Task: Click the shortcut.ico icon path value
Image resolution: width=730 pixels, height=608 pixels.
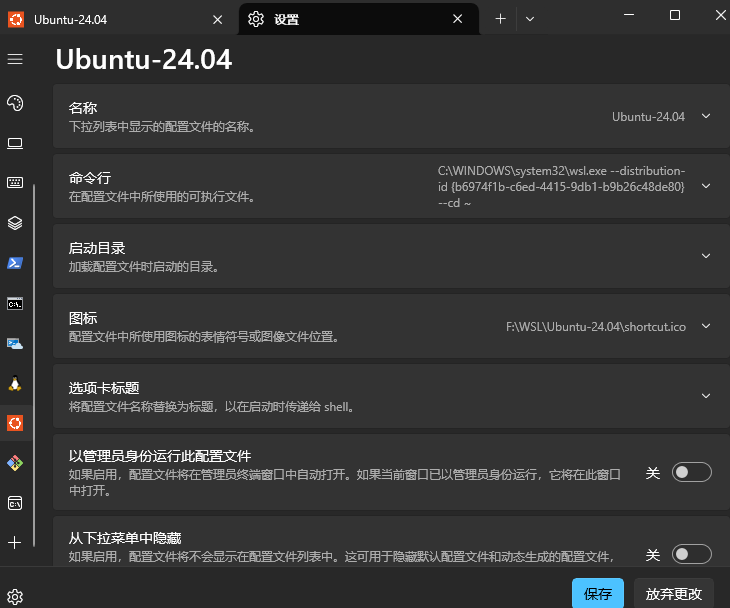Action: point(595,327)
